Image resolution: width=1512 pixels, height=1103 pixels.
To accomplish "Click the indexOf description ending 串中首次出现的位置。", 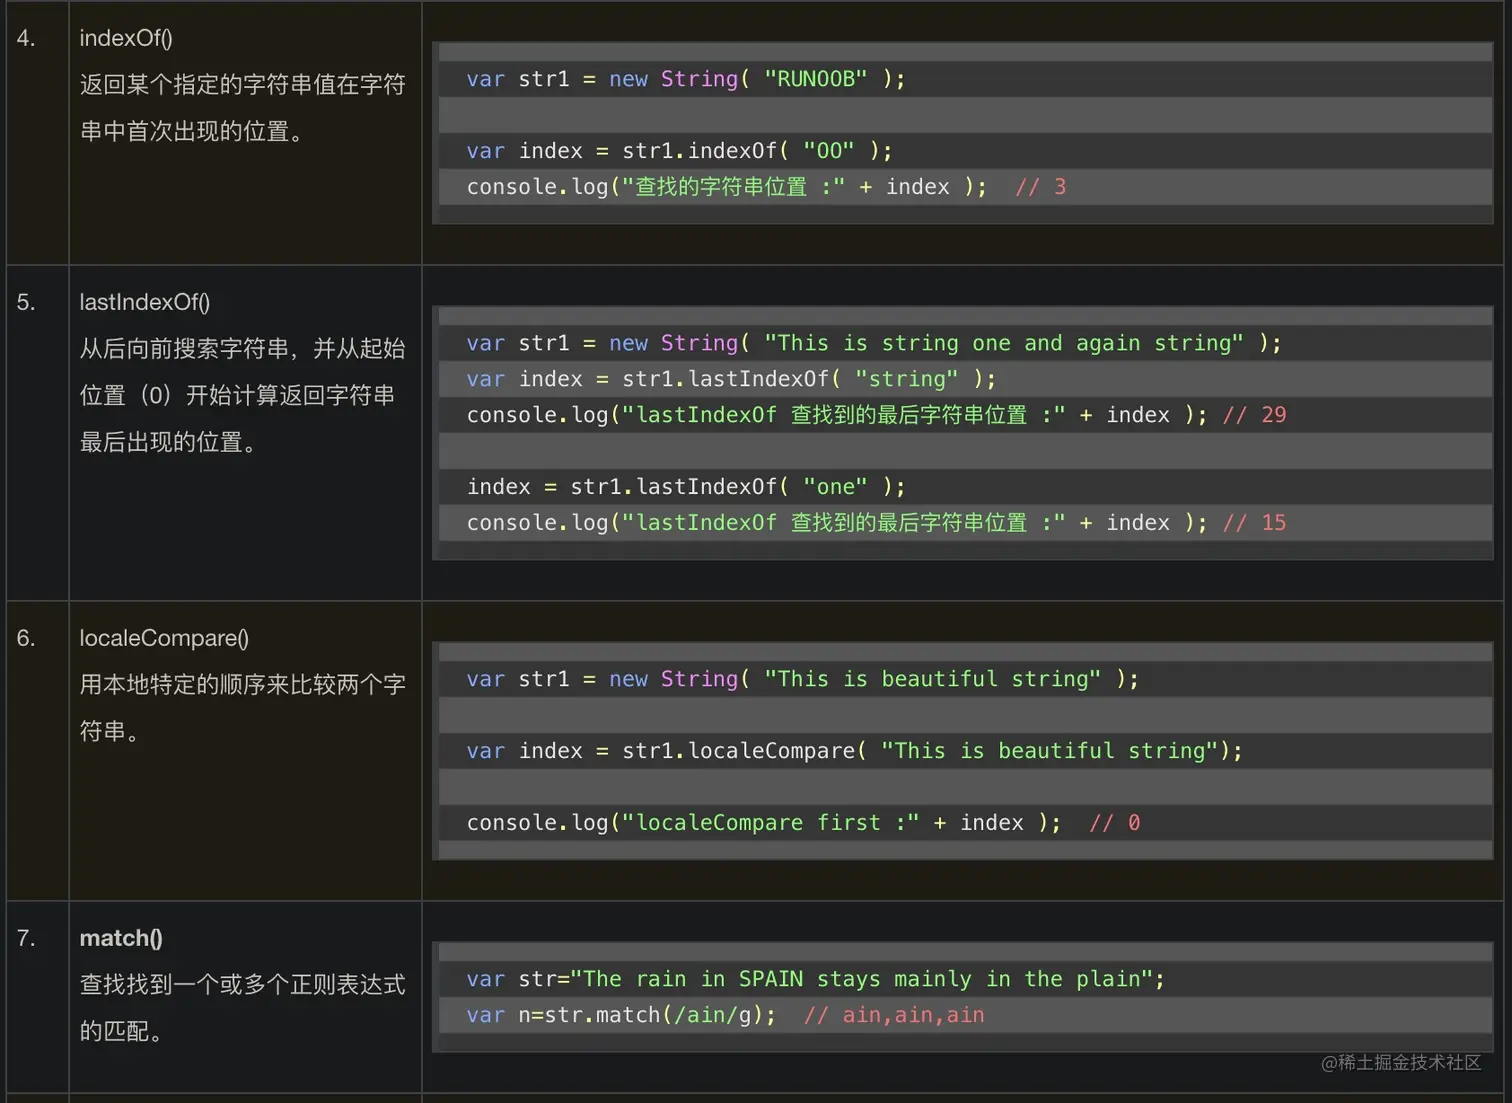I will pyautogui.click(x=242, y=108).
